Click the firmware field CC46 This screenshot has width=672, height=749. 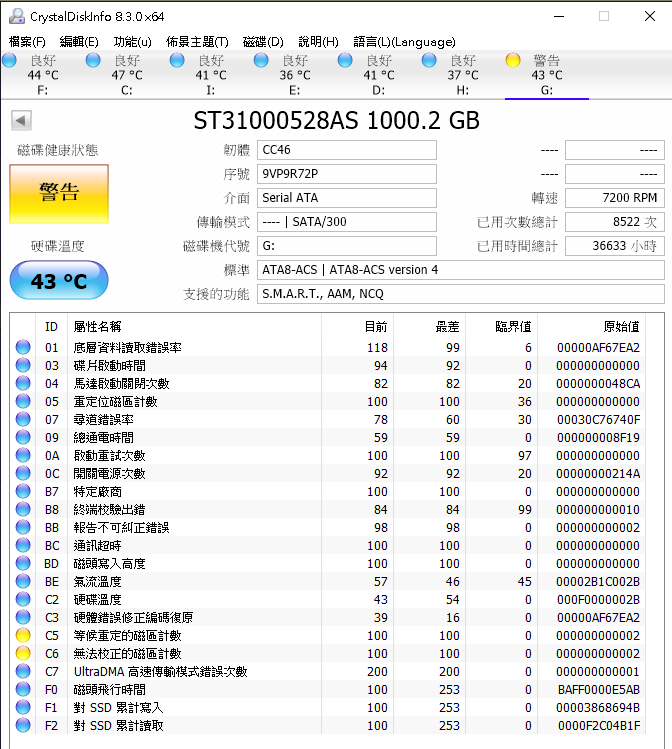(347, 150)
